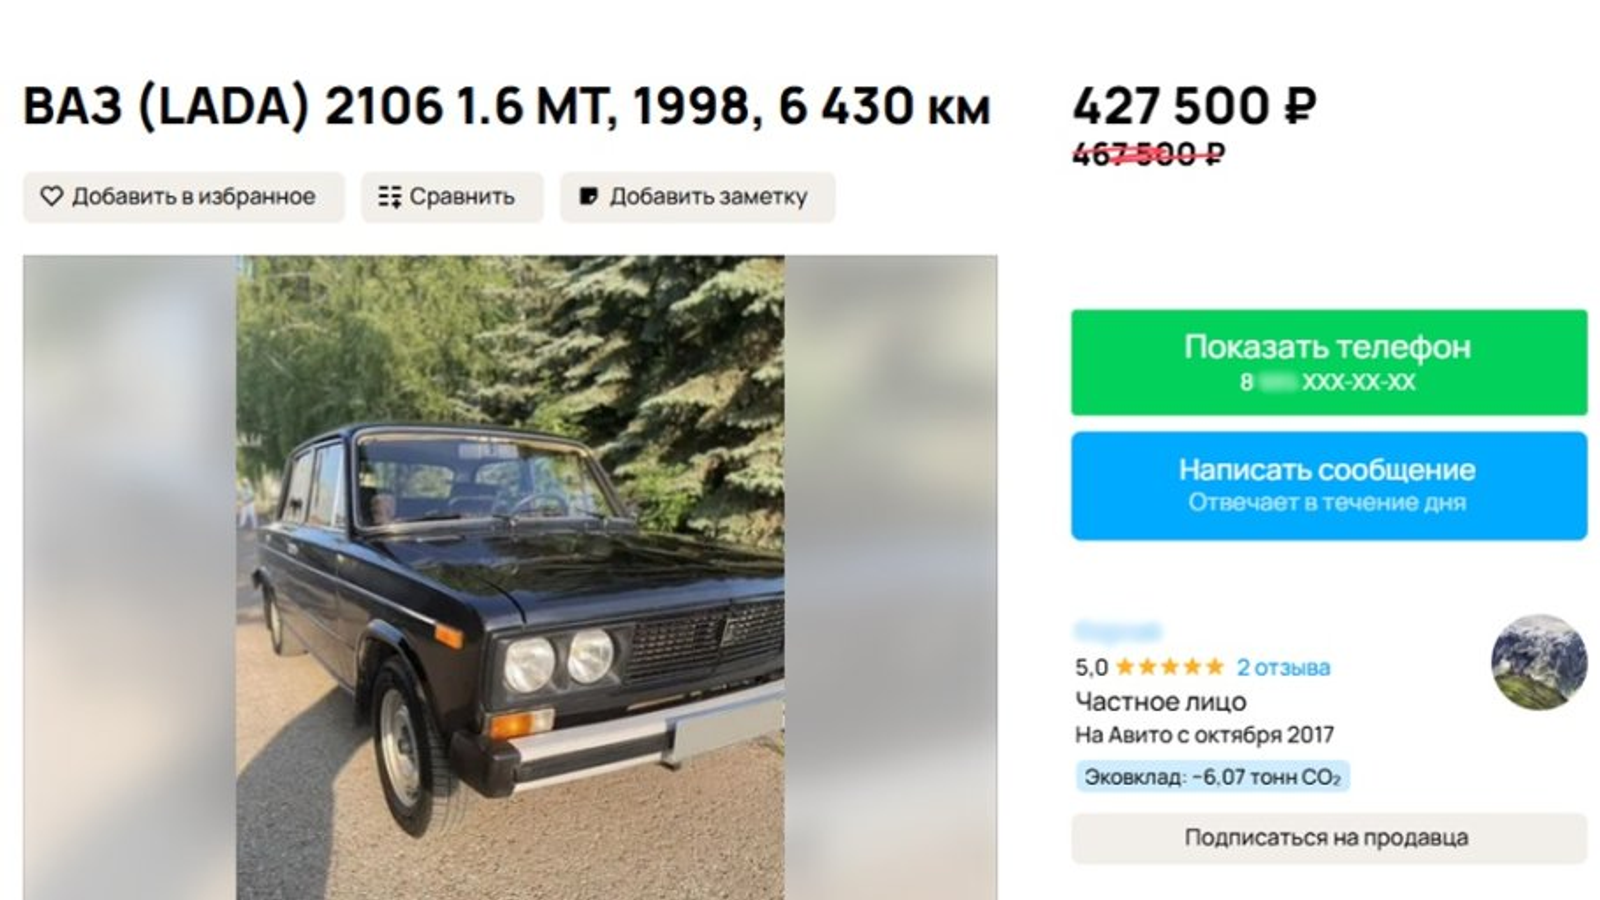Click the Сравнить button label
This screenshot has width=1600, height=900.
[x=462, y=197]
